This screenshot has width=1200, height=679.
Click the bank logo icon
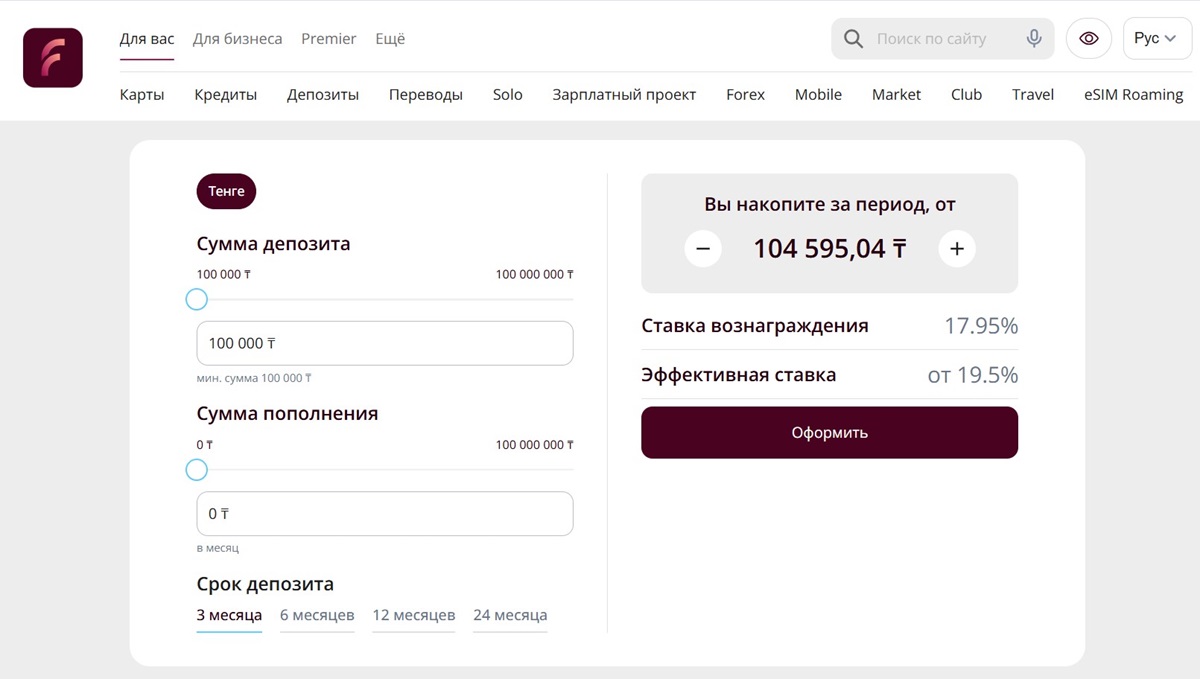[x=53, y=58]
